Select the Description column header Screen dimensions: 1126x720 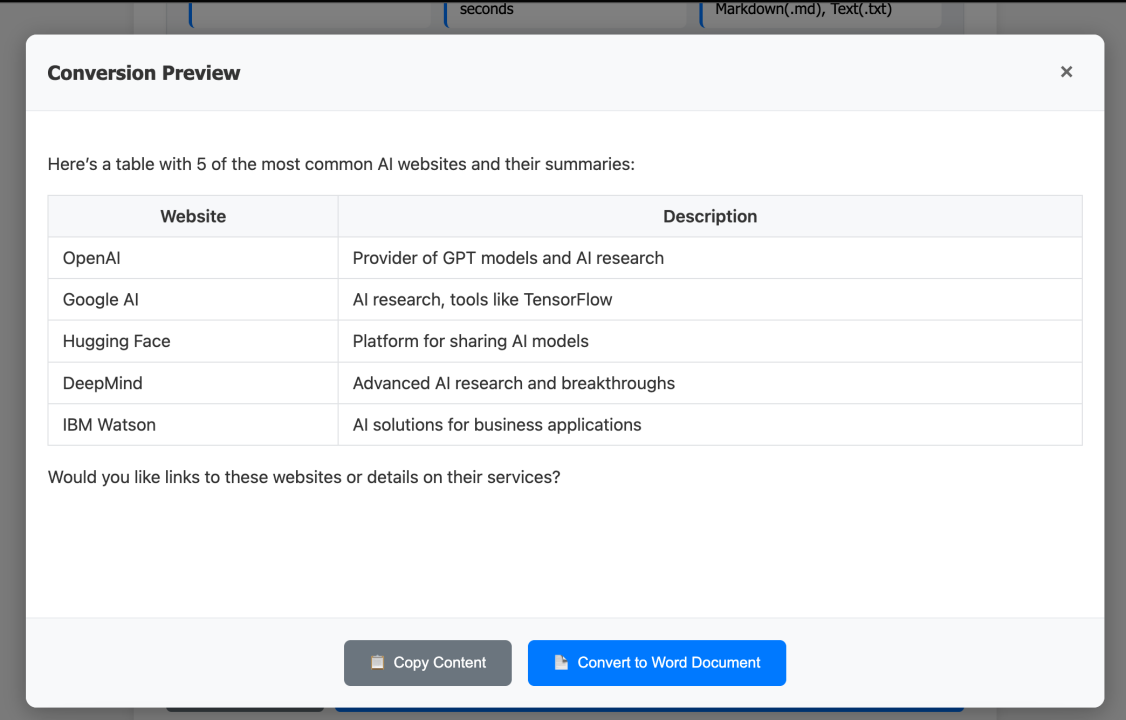(709, 216)
